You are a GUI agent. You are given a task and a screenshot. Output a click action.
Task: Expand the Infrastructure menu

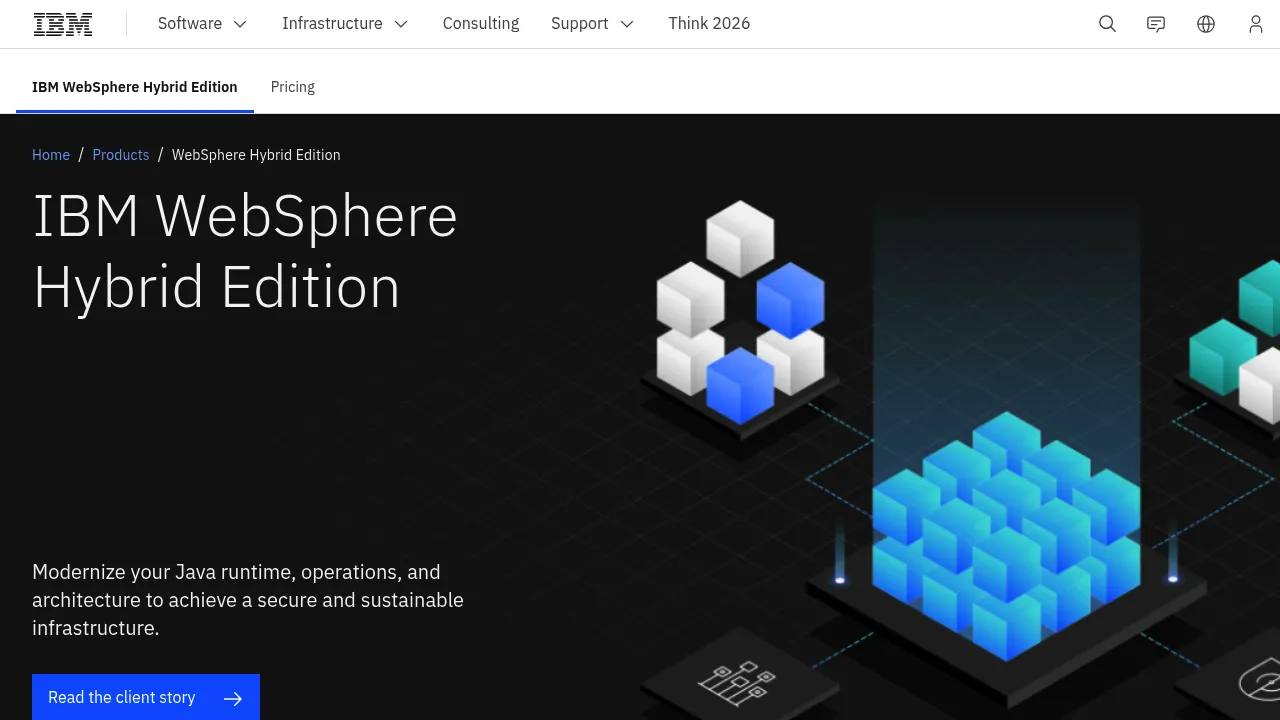pos(345,24)
